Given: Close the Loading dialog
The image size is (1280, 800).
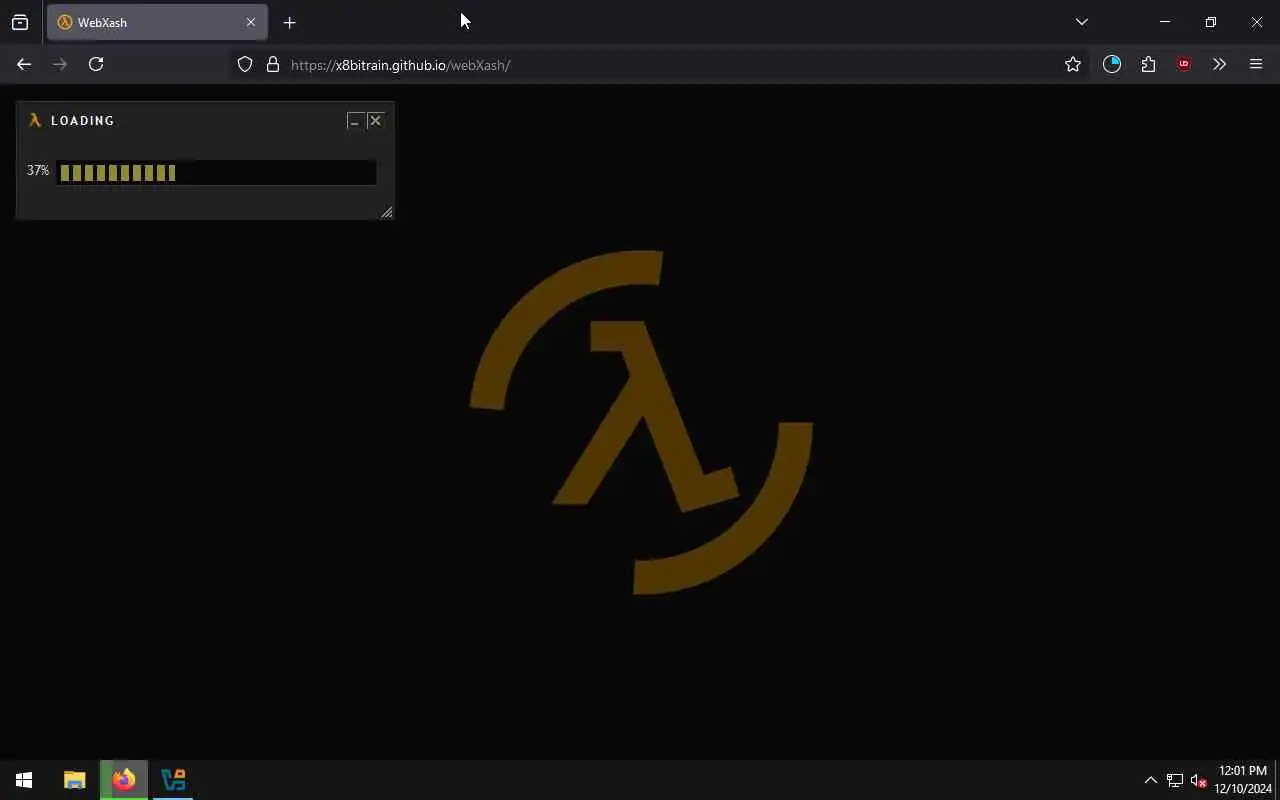Looking at the screenshot, I should [x=375, y=120].
